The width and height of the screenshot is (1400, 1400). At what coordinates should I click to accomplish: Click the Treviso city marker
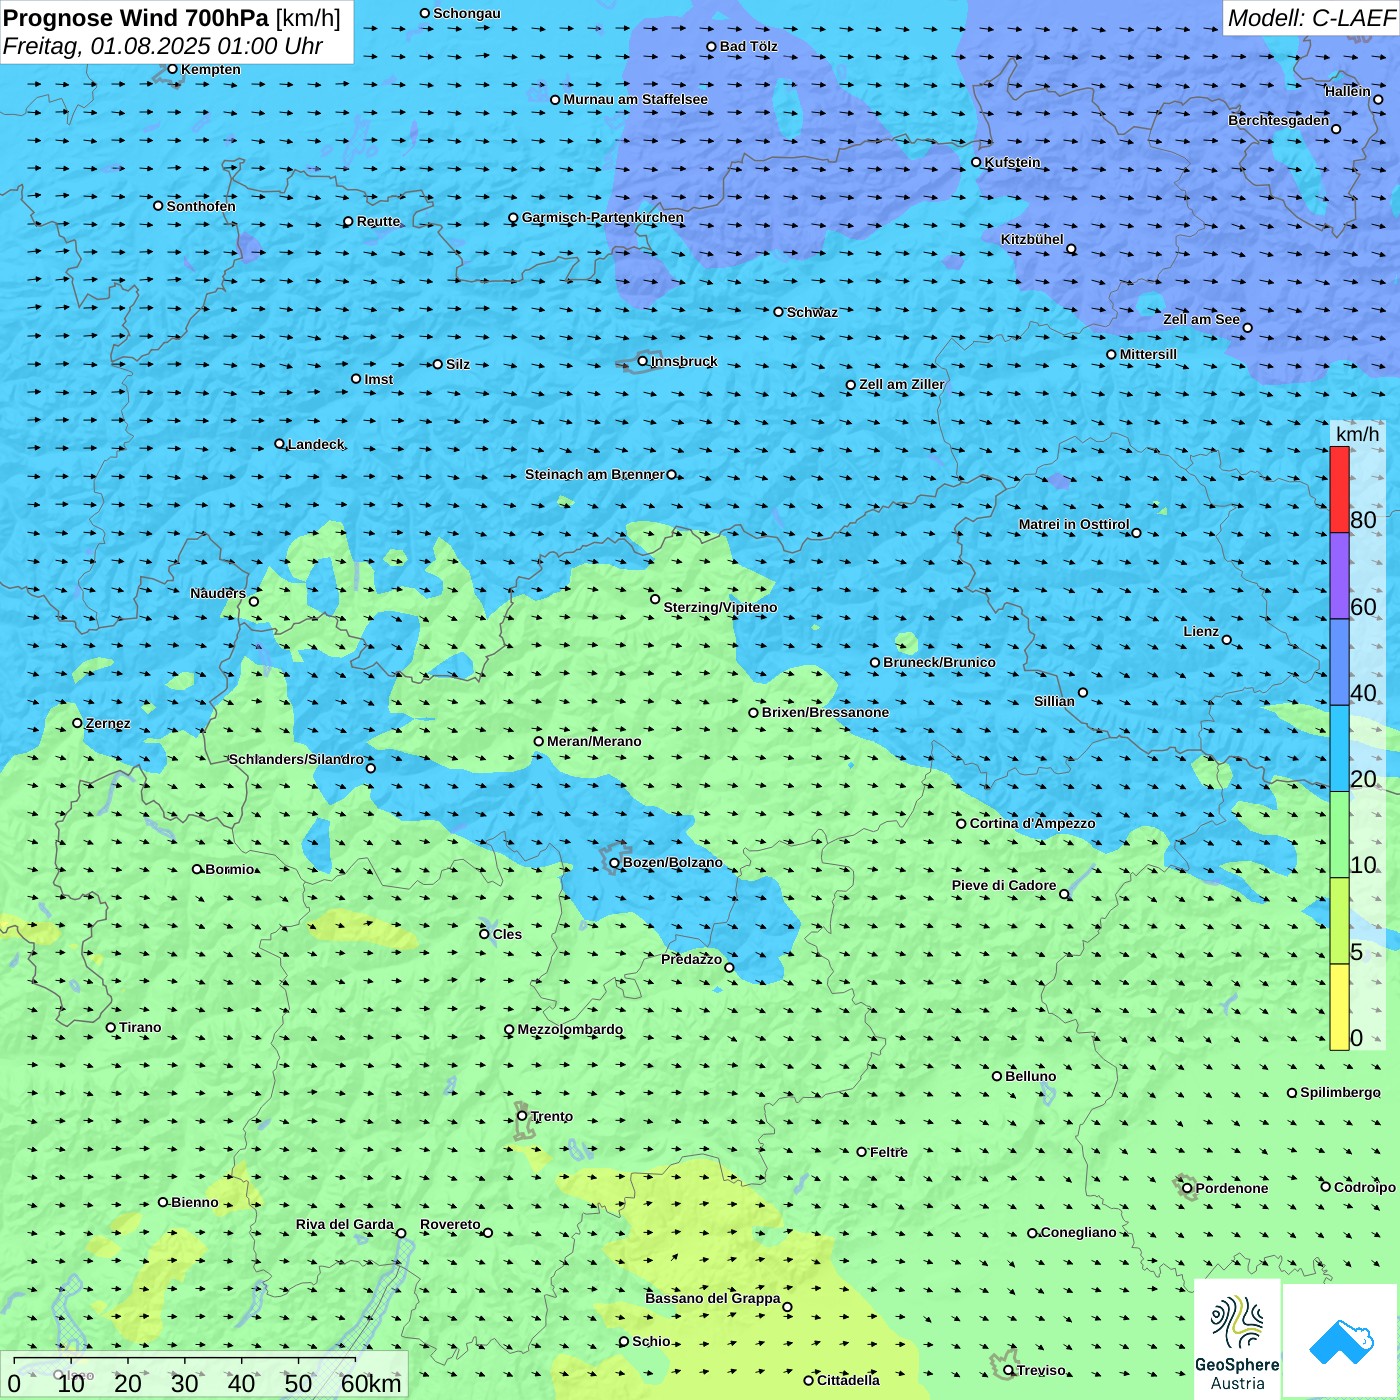(x=1008, y=1370)
